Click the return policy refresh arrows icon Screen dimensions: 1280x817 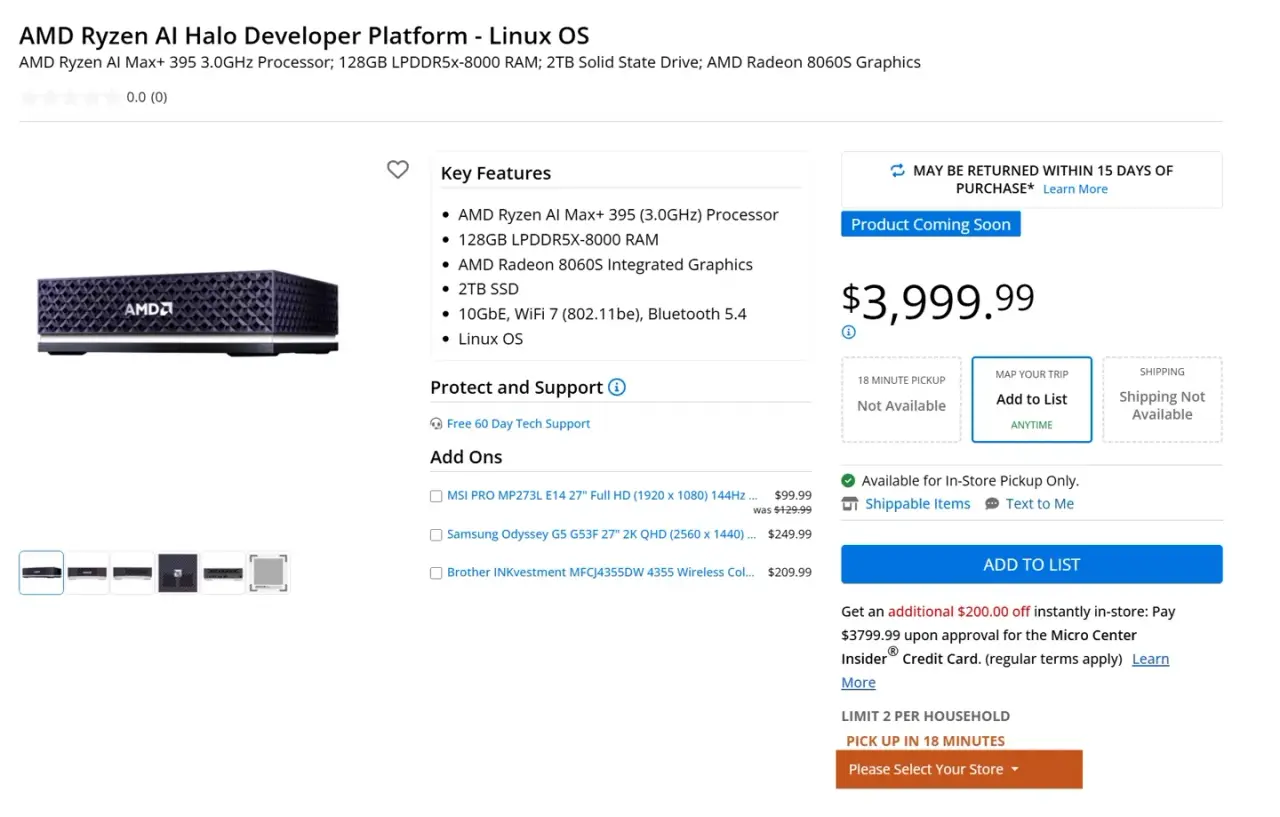[898, 171]
